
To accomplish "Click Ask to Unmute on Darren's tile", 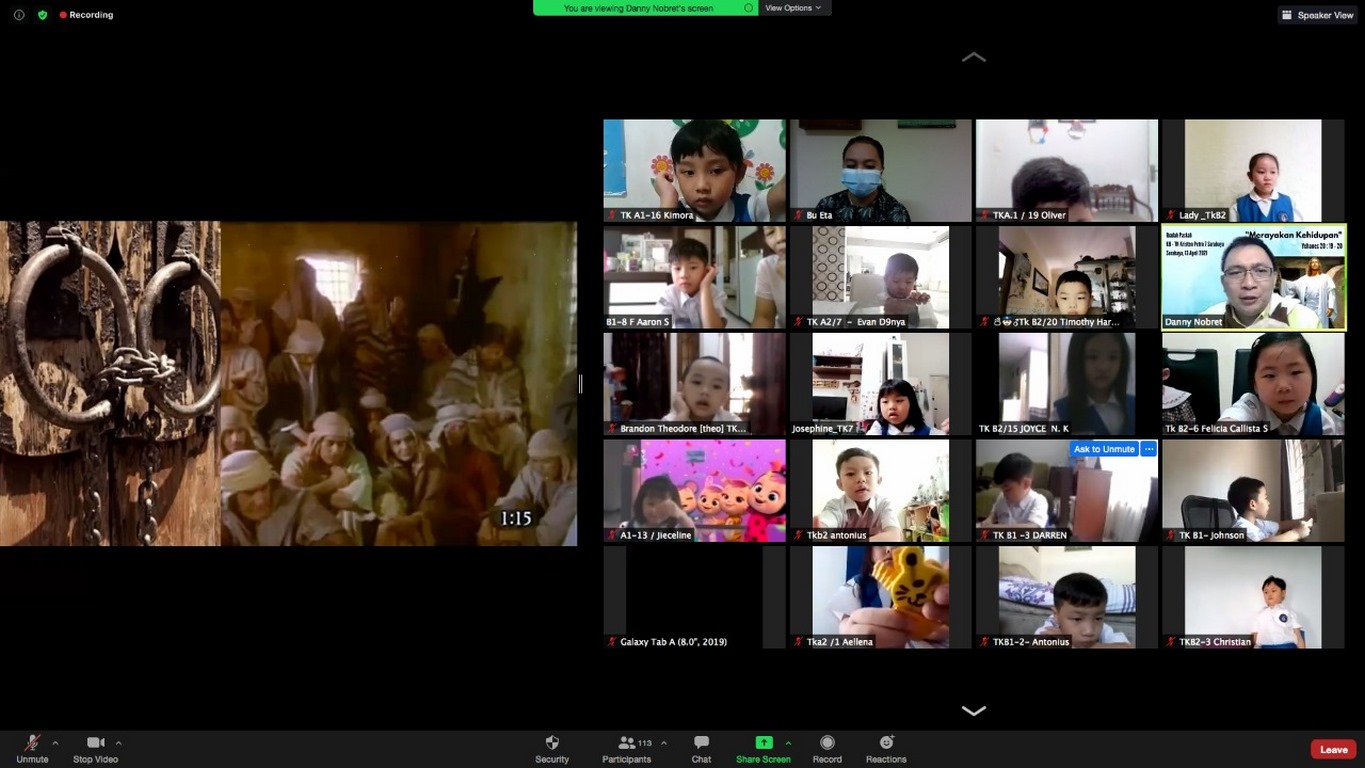I will click(1104, 450).
